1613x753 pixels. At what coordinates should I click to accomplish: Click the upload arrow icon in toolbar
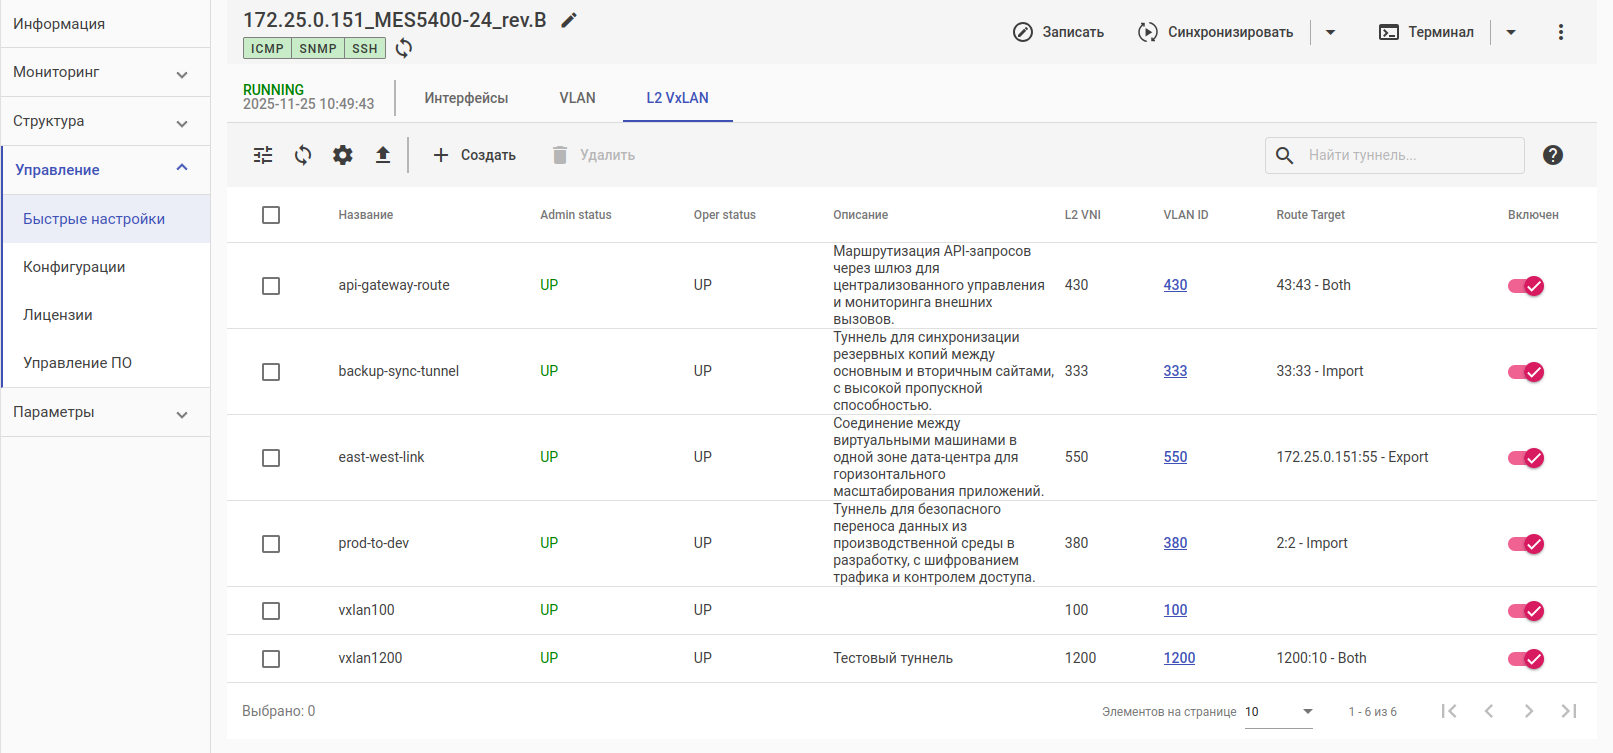[383, 155]
